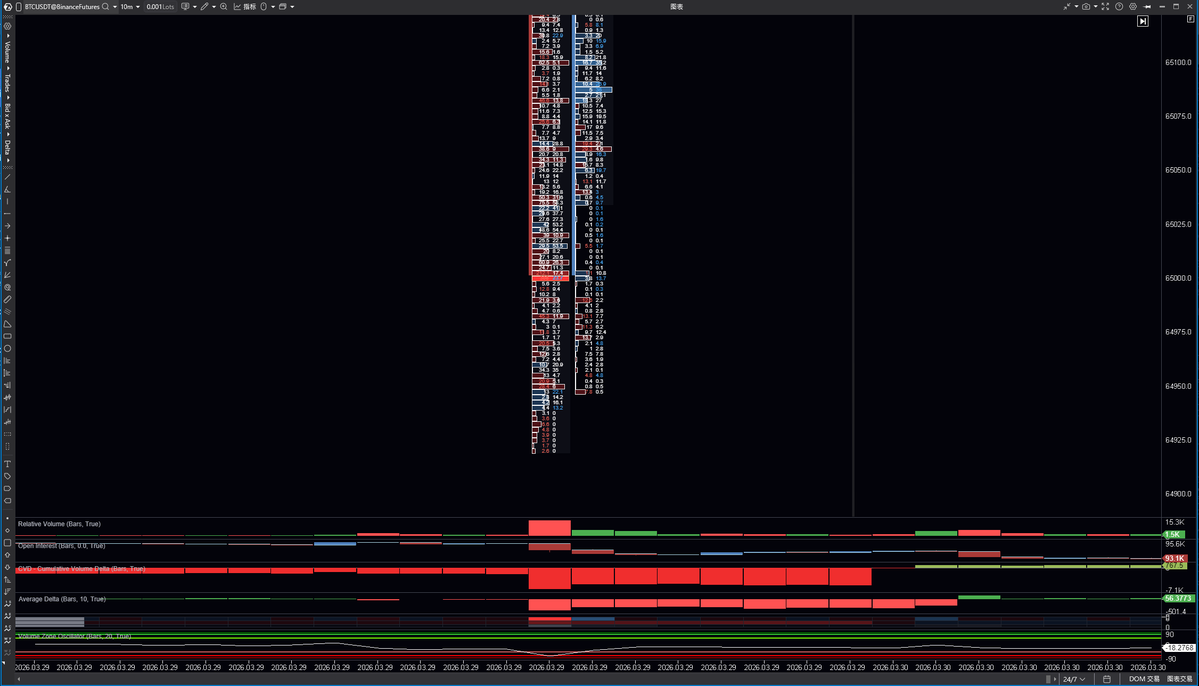The width and height of the screenshot is (1199, 686).
Task: Toggle the mouse mode icon in toolbar
Action: pyautogui.click(x=264, y=7)
